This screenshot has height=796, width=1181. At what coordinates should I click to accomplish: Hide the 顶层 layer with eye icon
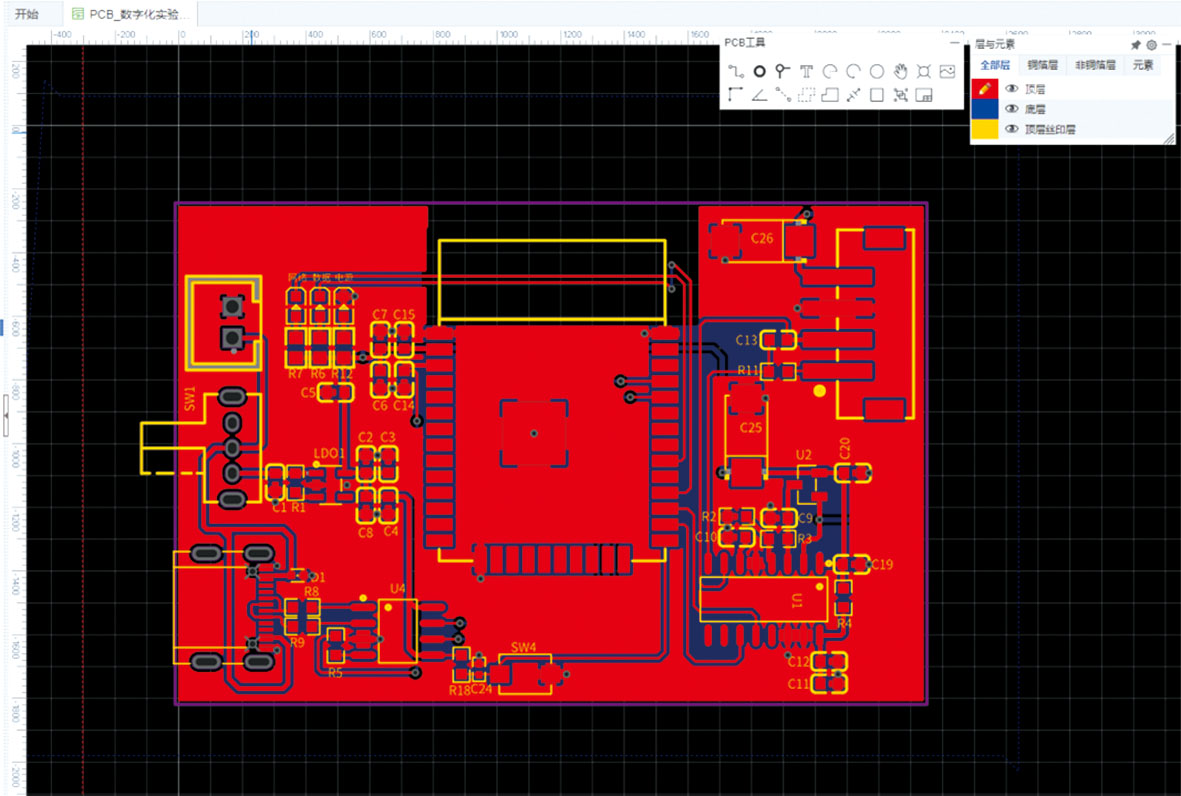1012,89
